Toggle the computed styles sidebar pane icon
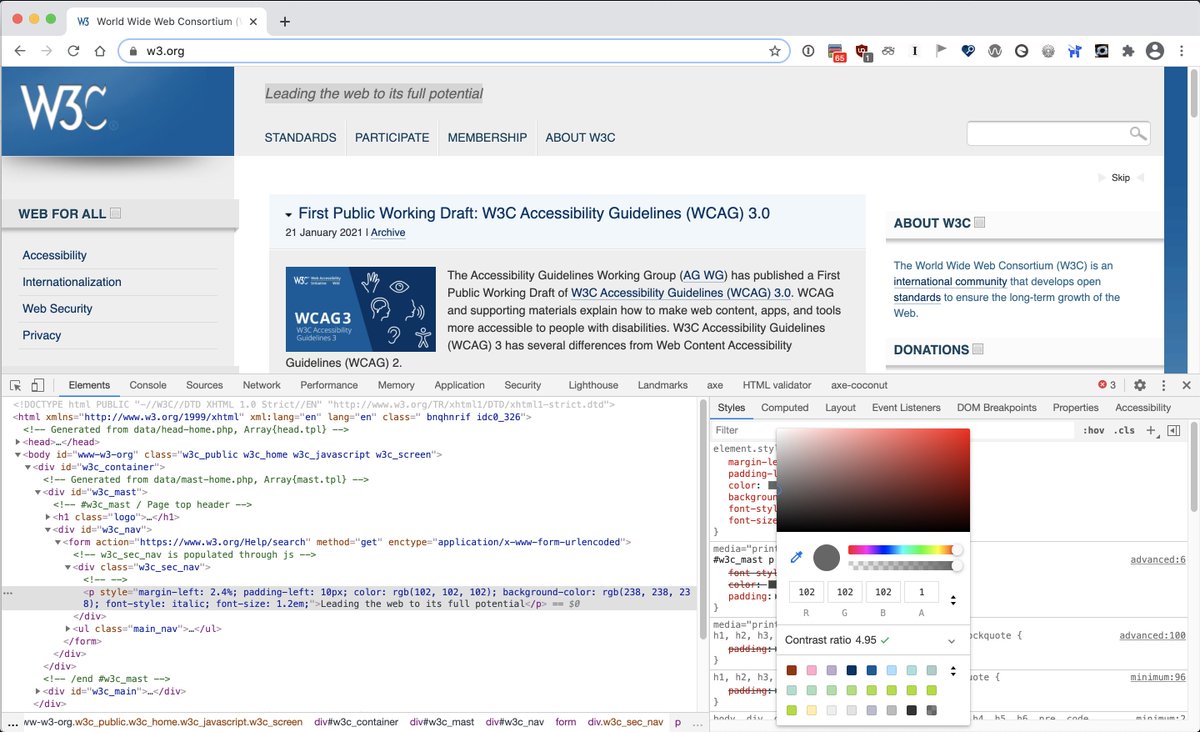Screen dimensions: 1200x732 [1174, 430]
